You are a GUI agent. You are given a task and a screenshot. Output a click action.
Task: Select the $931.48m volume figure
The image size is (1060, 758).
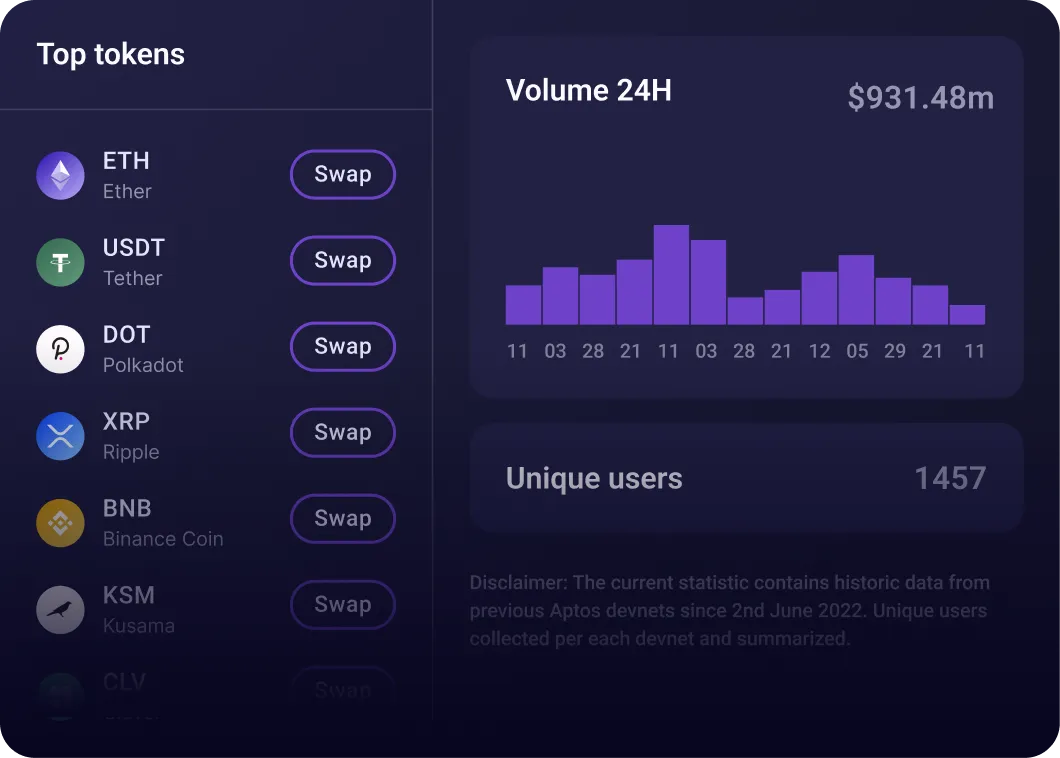click(x=920, y=98)
